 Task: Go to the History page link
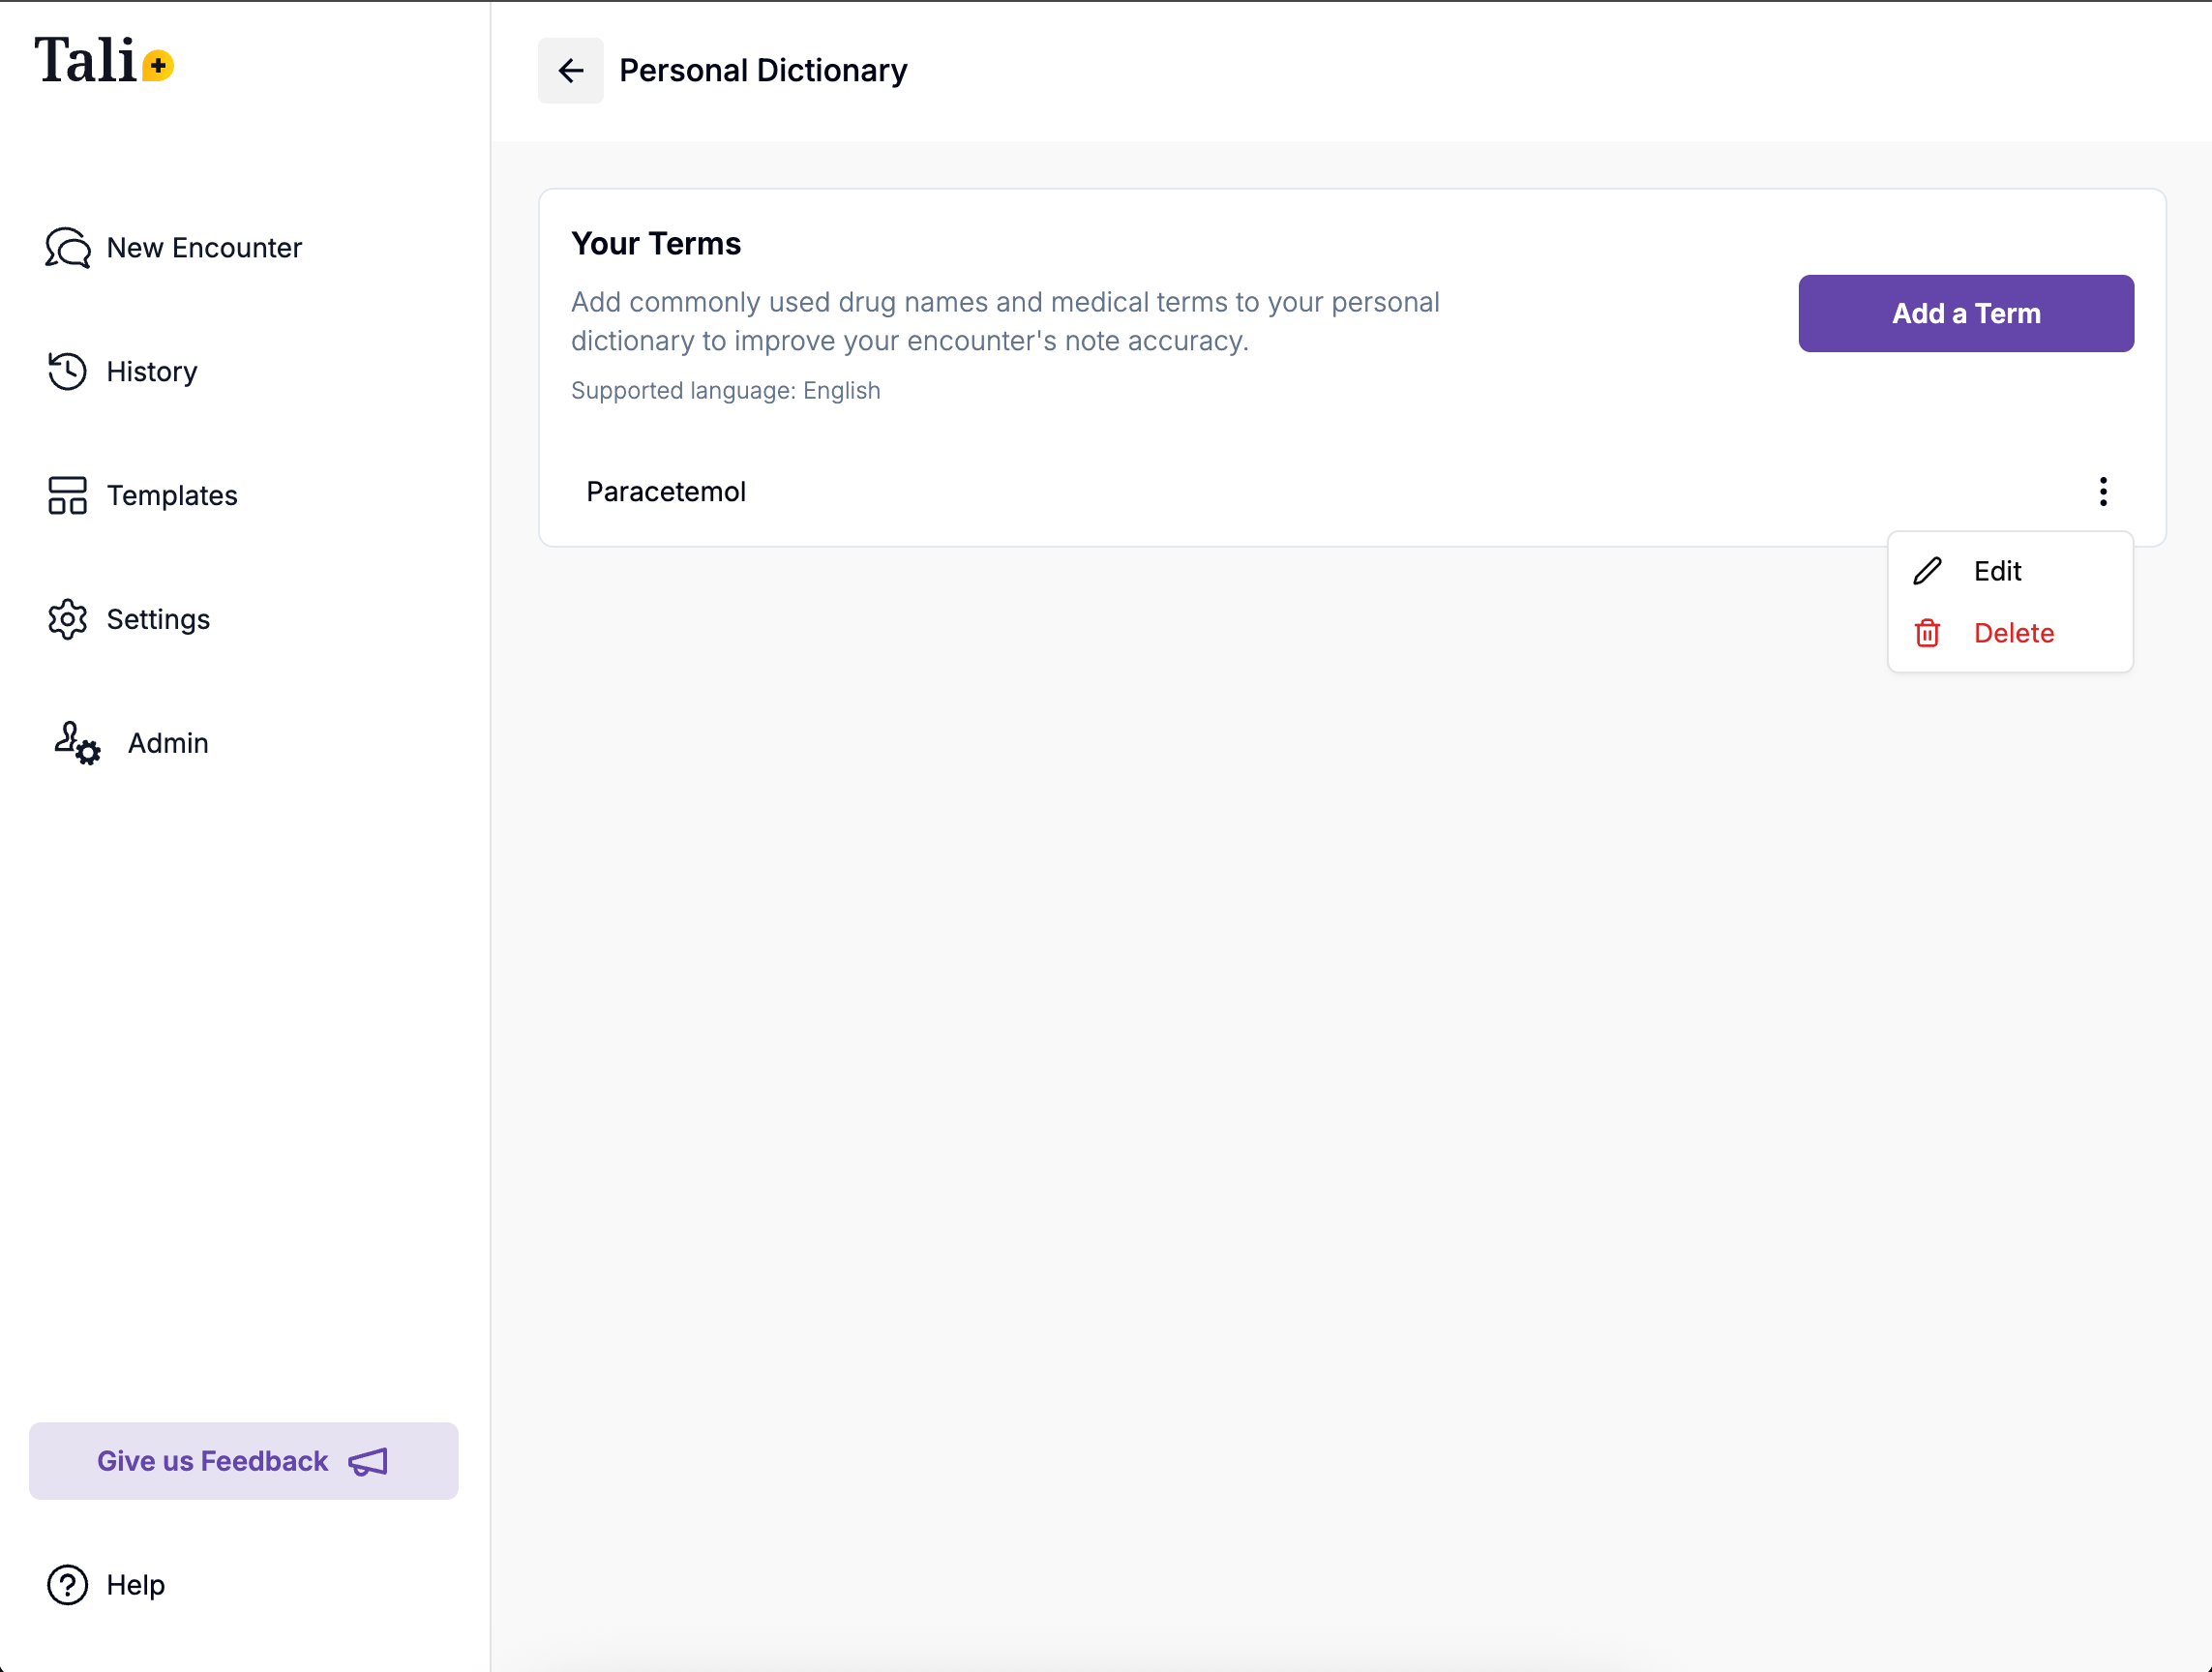[152, 371]
